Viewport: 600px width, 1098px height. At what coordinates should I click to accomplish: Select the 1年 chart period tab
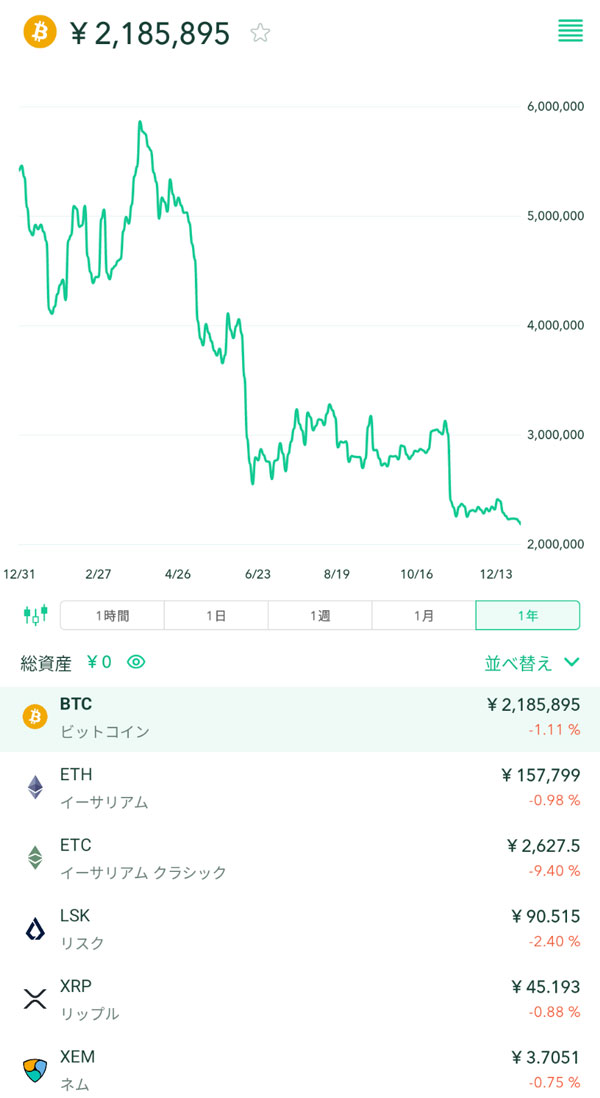[x=528, y=615]
